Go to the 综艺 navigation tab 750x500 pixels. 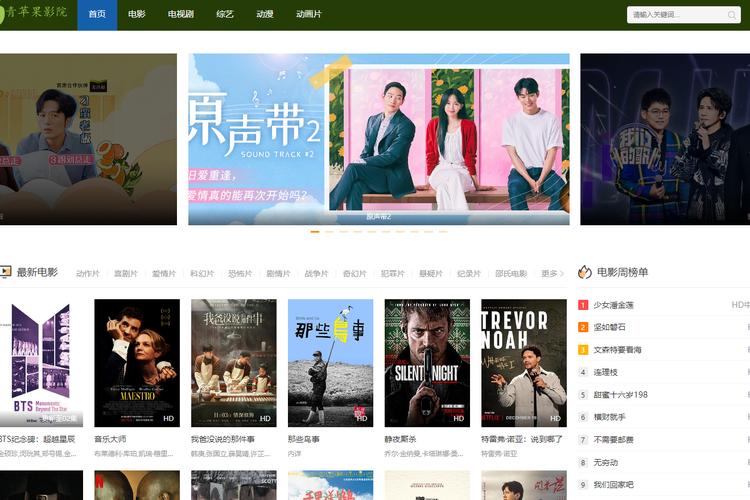pyautogui.click(x=225, y=15)
